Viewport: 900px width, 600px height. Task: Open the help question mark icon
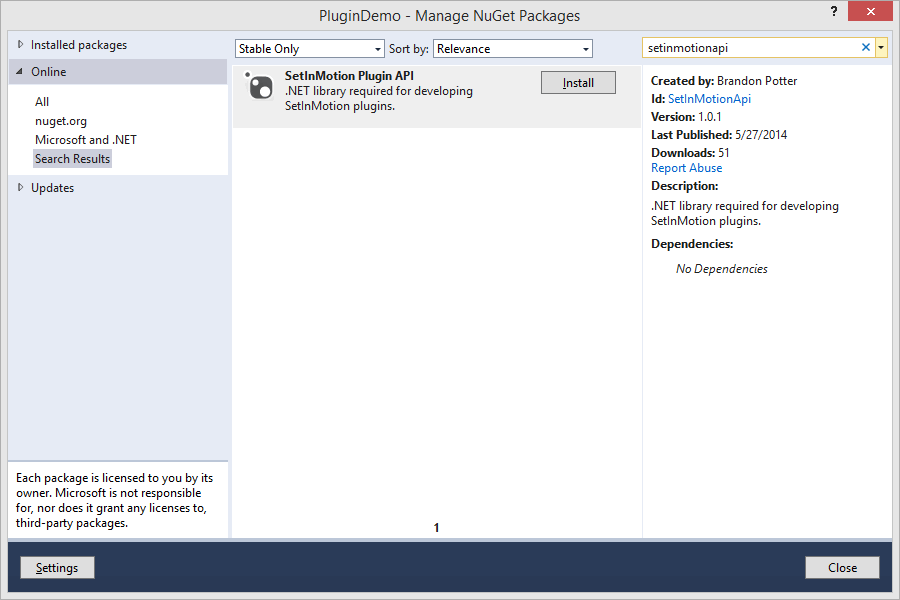pyautogui.click(x=833, y=11)
